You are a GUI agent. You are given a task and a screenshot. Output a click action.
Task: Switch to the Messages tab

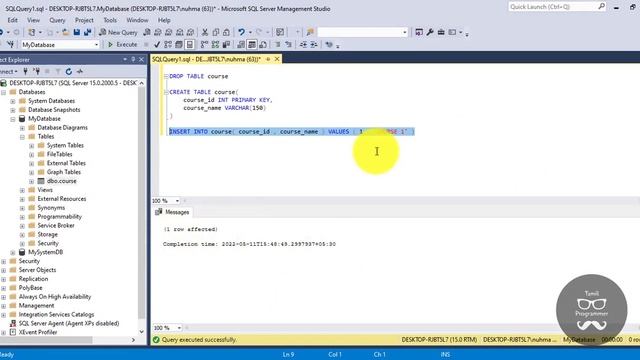(172, 212)
